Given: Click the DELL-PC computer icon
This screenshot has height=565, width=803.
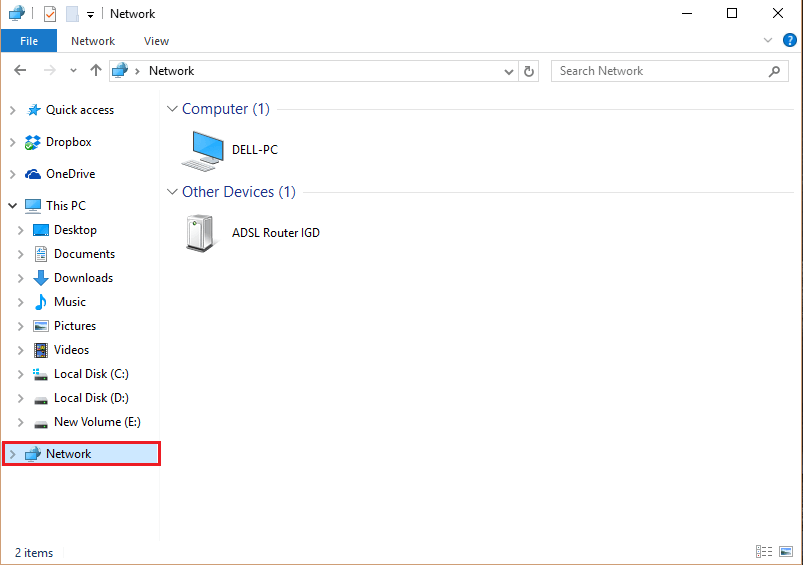Looking at the screenshot, I should (203, 149).
